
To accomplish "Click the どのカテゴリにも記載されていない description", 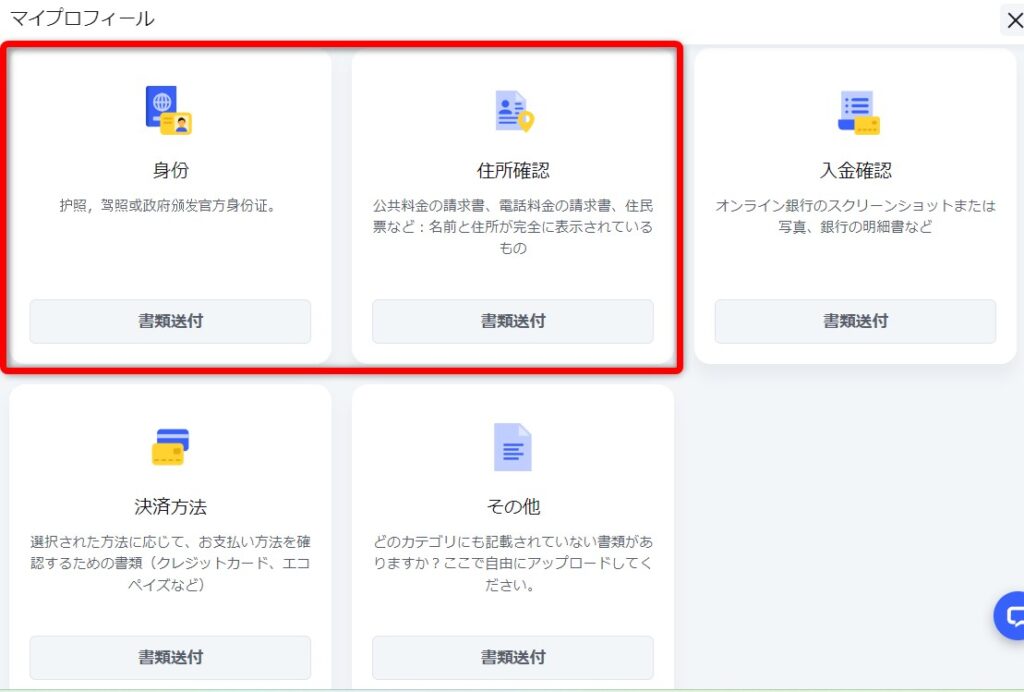I will (x=513, y=563).
